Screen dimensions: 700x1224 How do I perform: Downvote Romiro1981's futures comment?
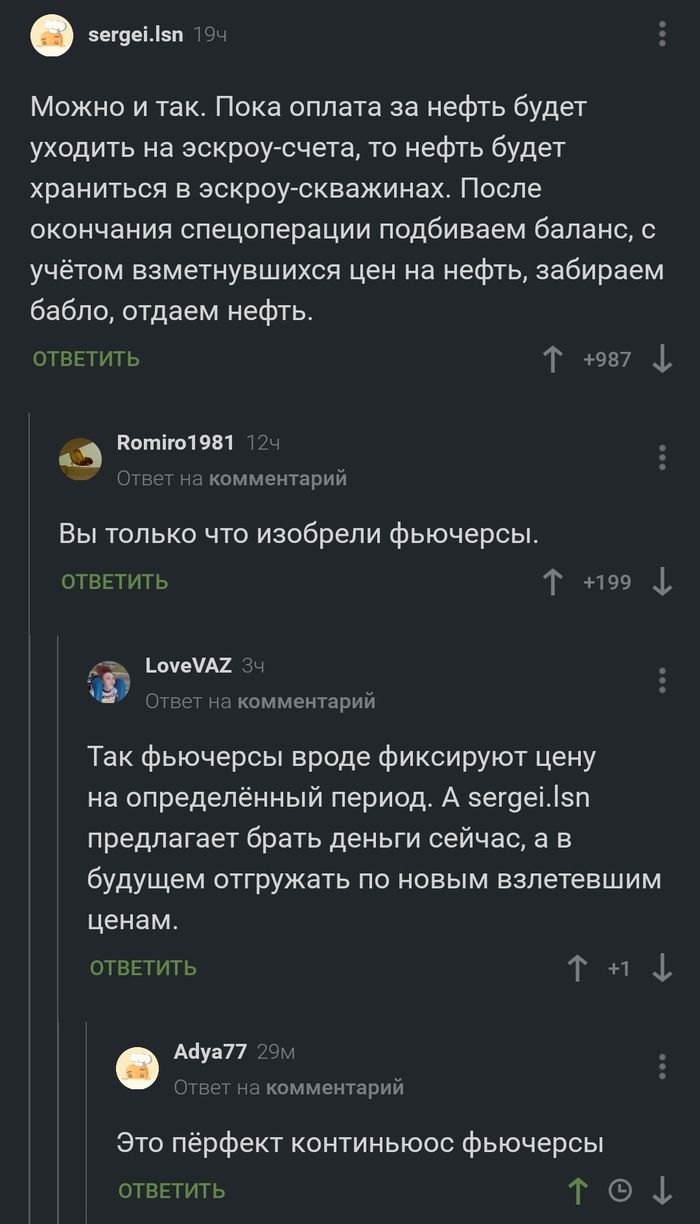point(662,582)
